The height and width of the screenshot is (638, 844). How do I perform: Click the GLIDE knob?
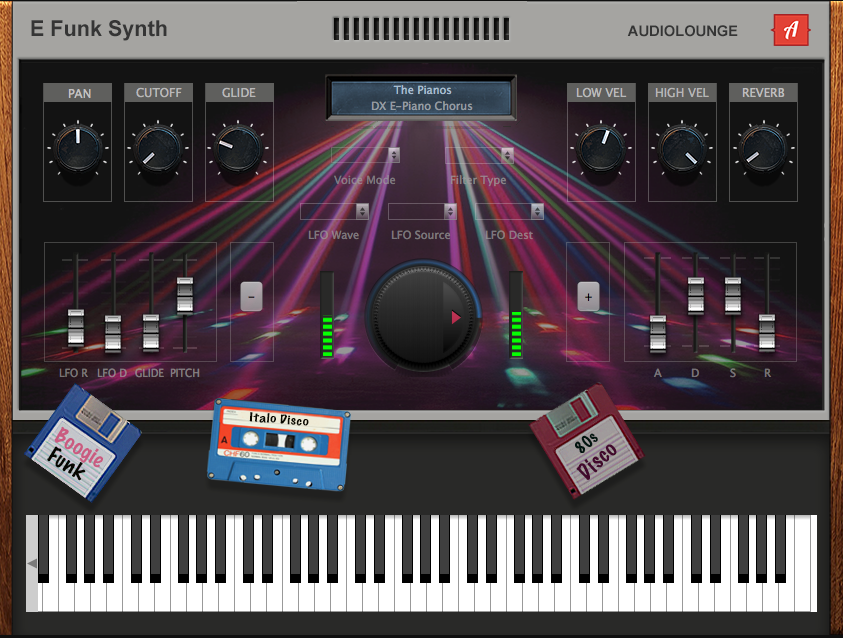pyautogui.click(x=239, y=148)
